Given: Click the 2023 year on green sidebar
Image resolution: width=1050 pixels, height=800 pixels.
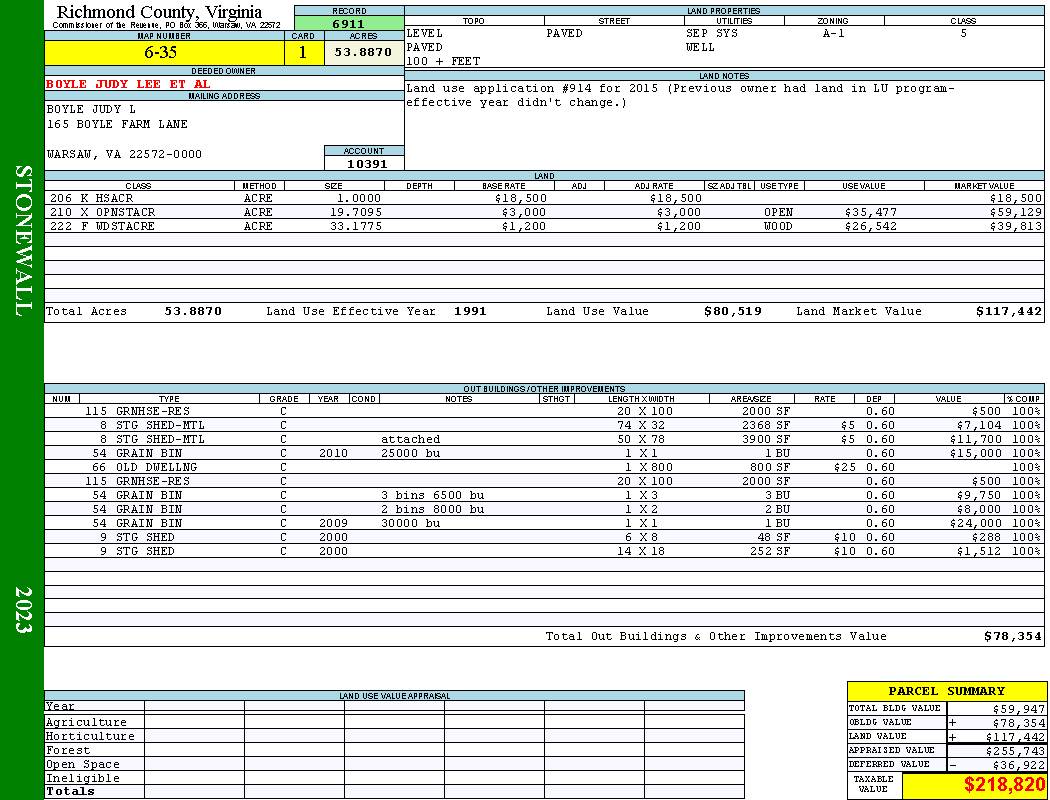Looking at the screenshot, I should tap(22, 609).
